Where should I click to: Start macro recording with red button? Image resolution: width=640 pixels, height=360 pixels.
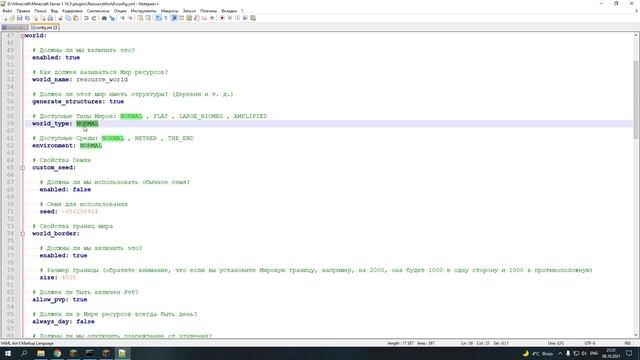pyautogui.click(x=222, y=18)
